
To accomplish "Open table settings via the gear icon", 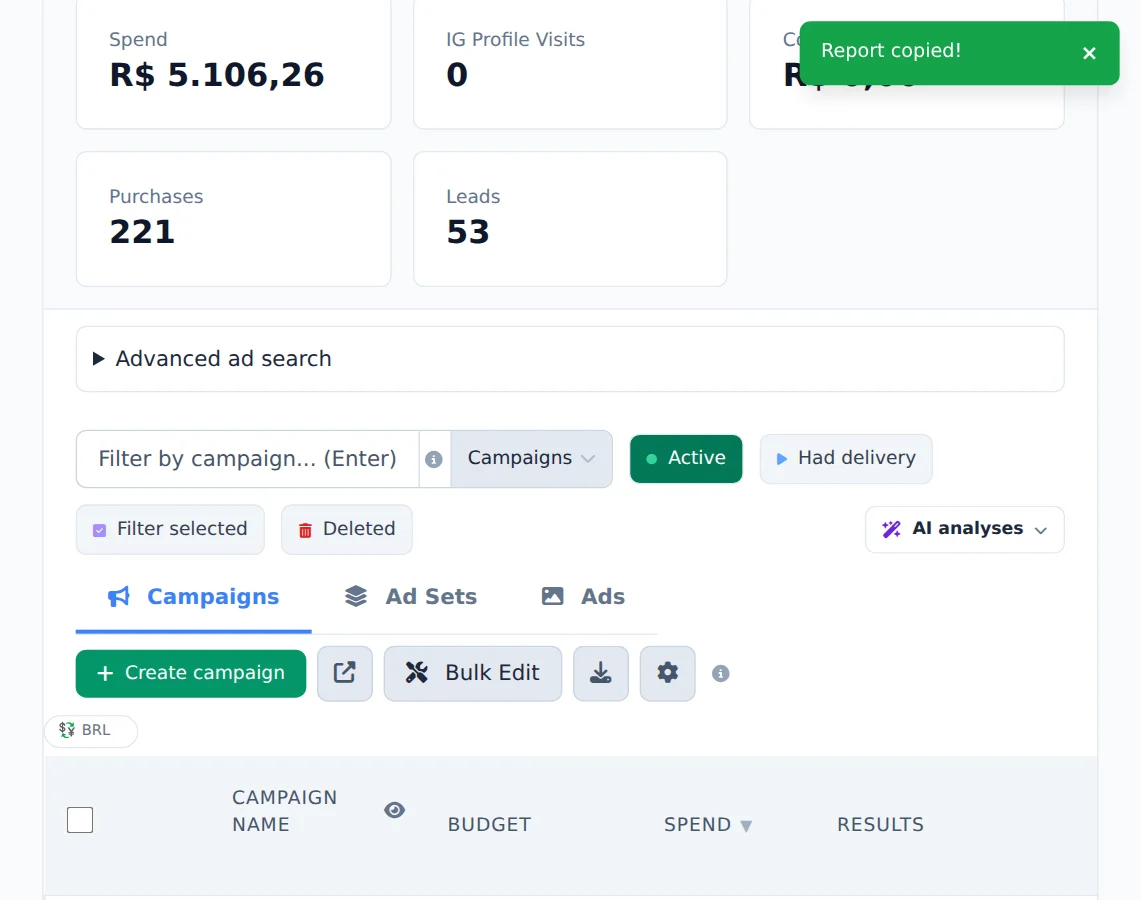I will click(x=667, y=673).
